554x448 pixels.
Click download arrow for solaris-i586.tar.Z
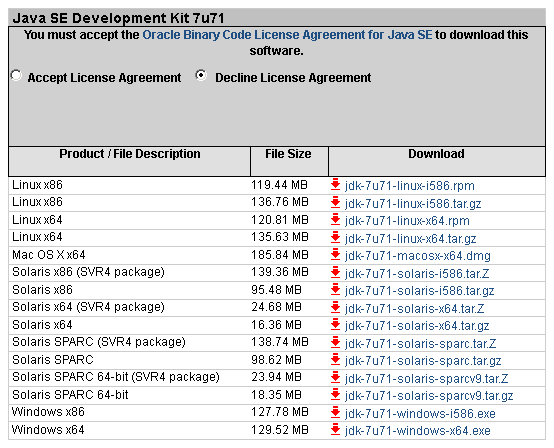pos(335,272)
